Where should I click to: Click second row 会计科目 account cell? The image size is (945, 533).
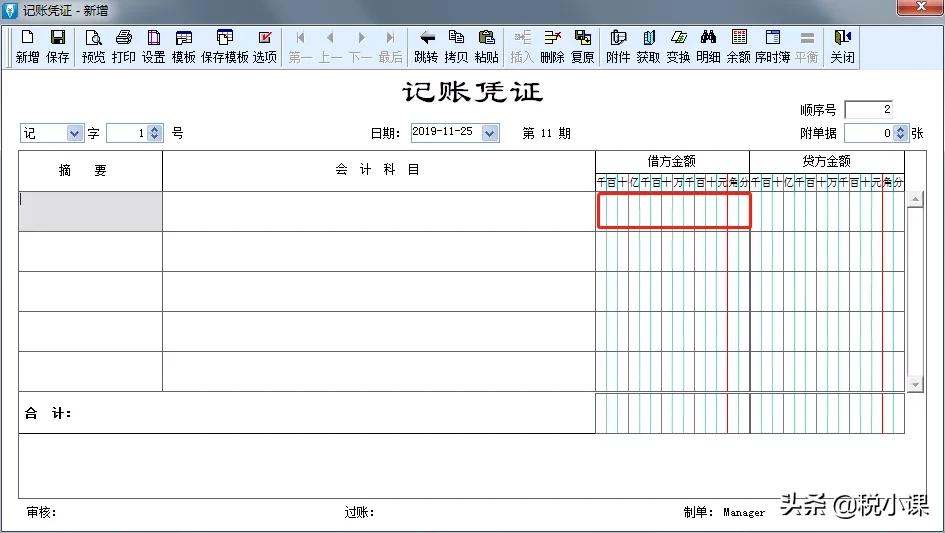379,251
